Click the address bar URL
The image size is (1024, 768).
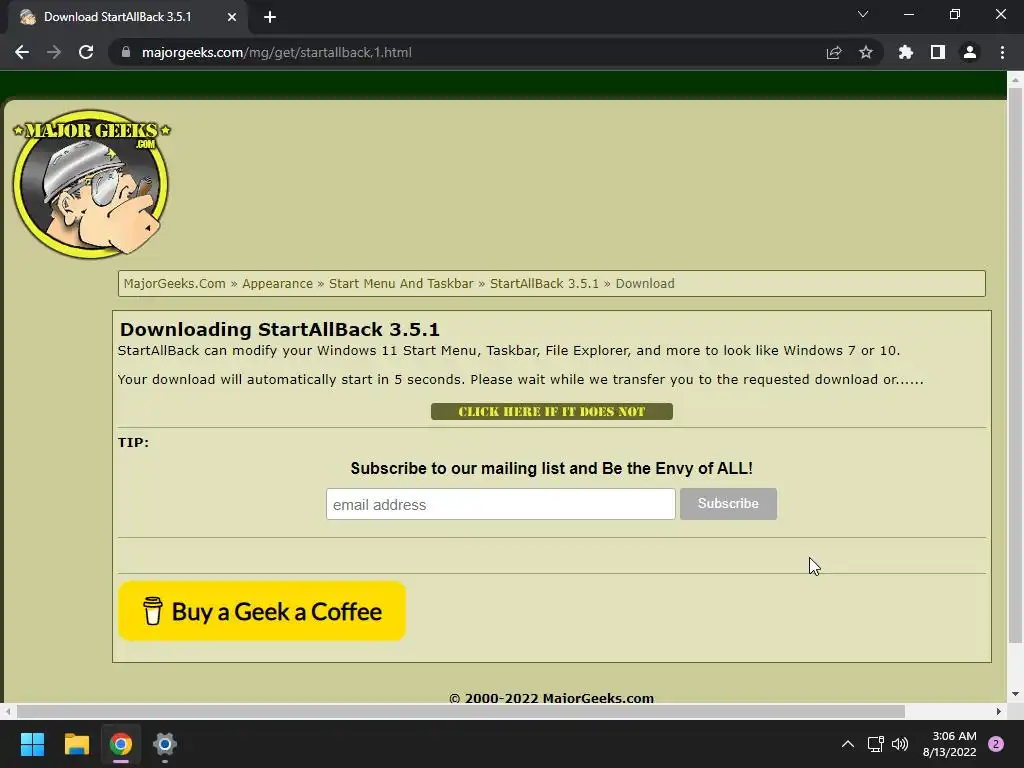click(x=277, y=52)
